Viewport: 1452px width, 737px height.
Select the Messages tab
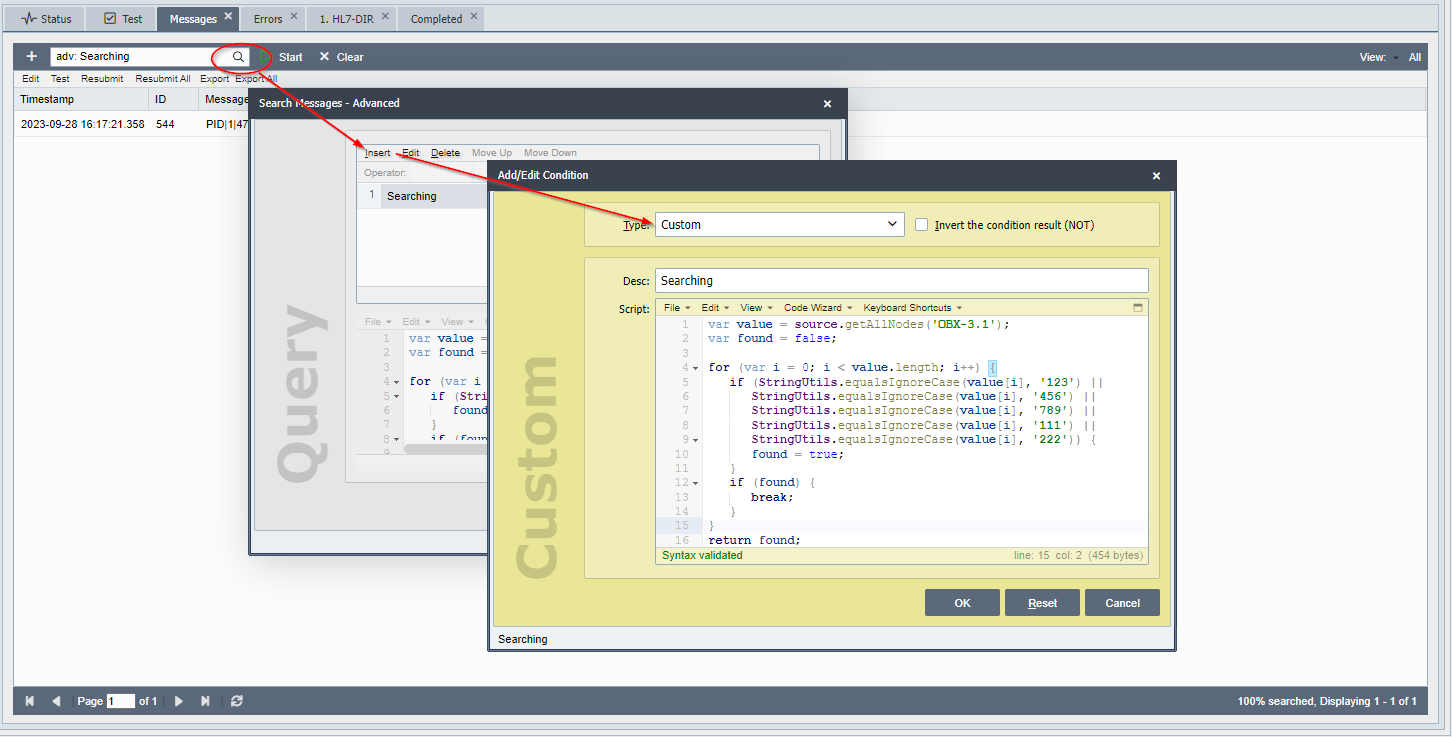(x=193, y=19)
